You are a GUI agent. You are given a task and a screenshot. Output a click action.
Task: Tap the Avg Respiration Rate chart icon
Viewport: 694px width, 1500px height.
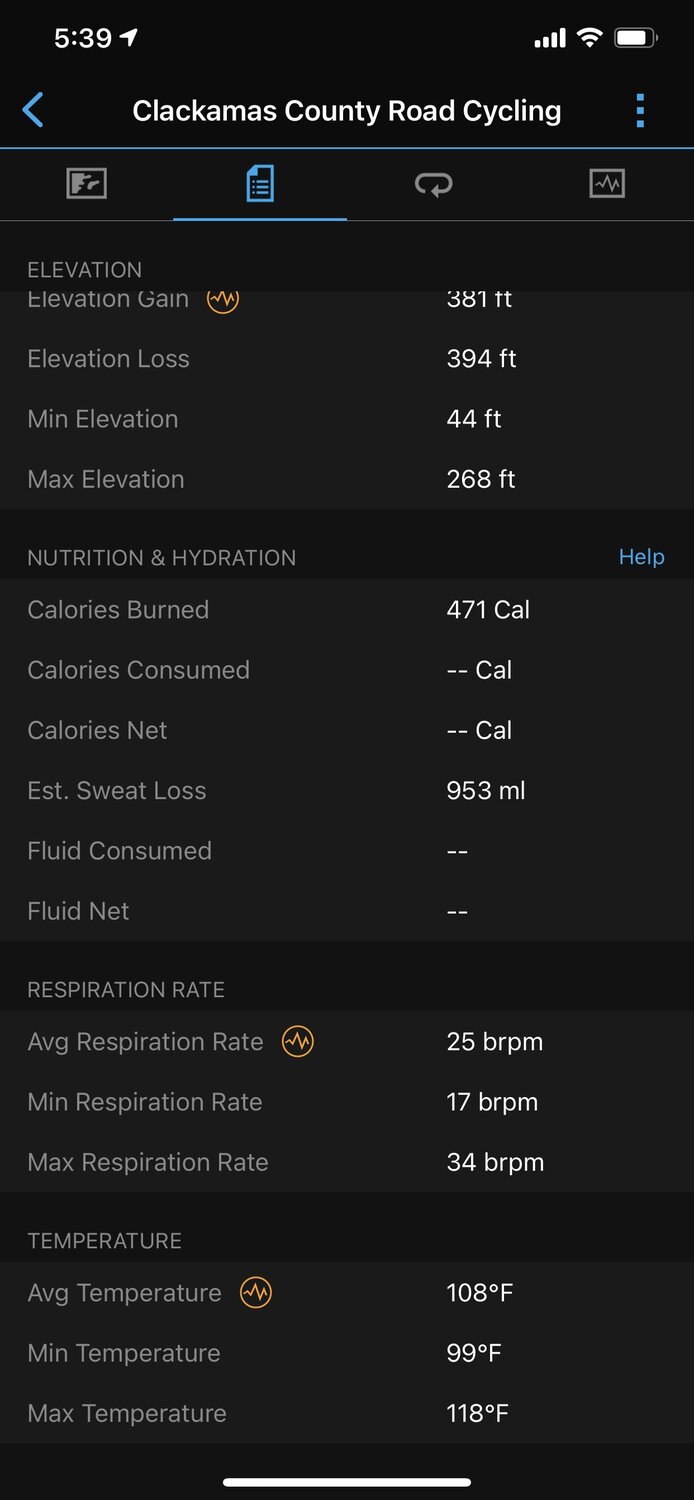297,1042
